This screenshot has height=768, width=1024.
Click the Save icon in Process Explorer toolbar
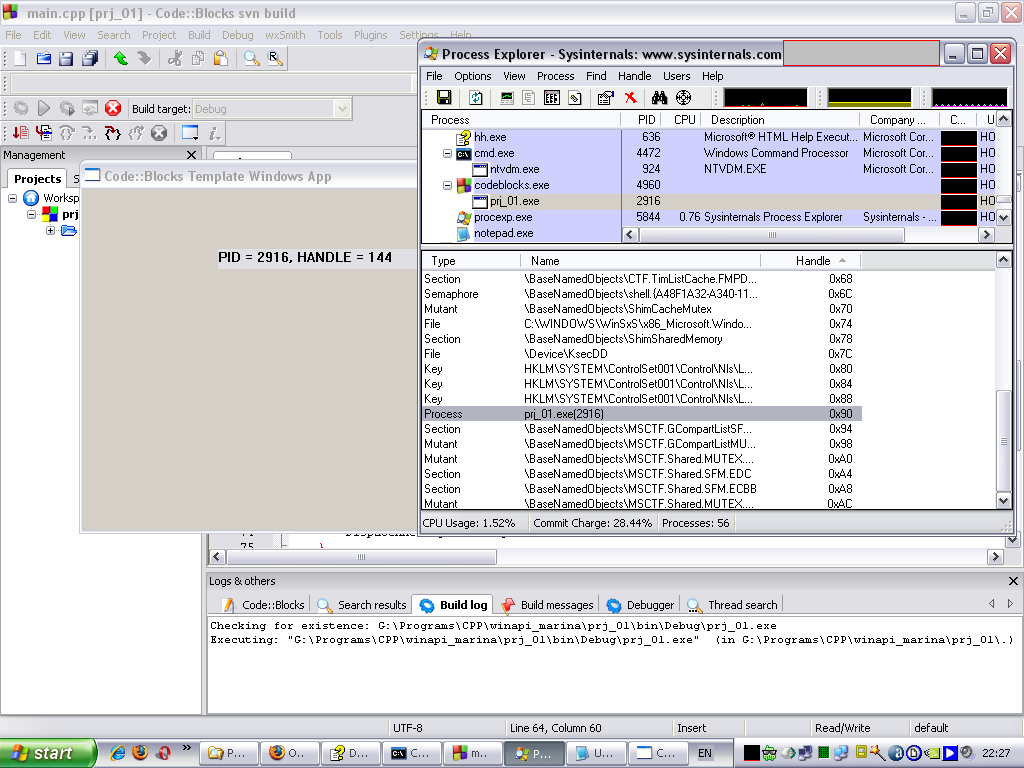443,98
